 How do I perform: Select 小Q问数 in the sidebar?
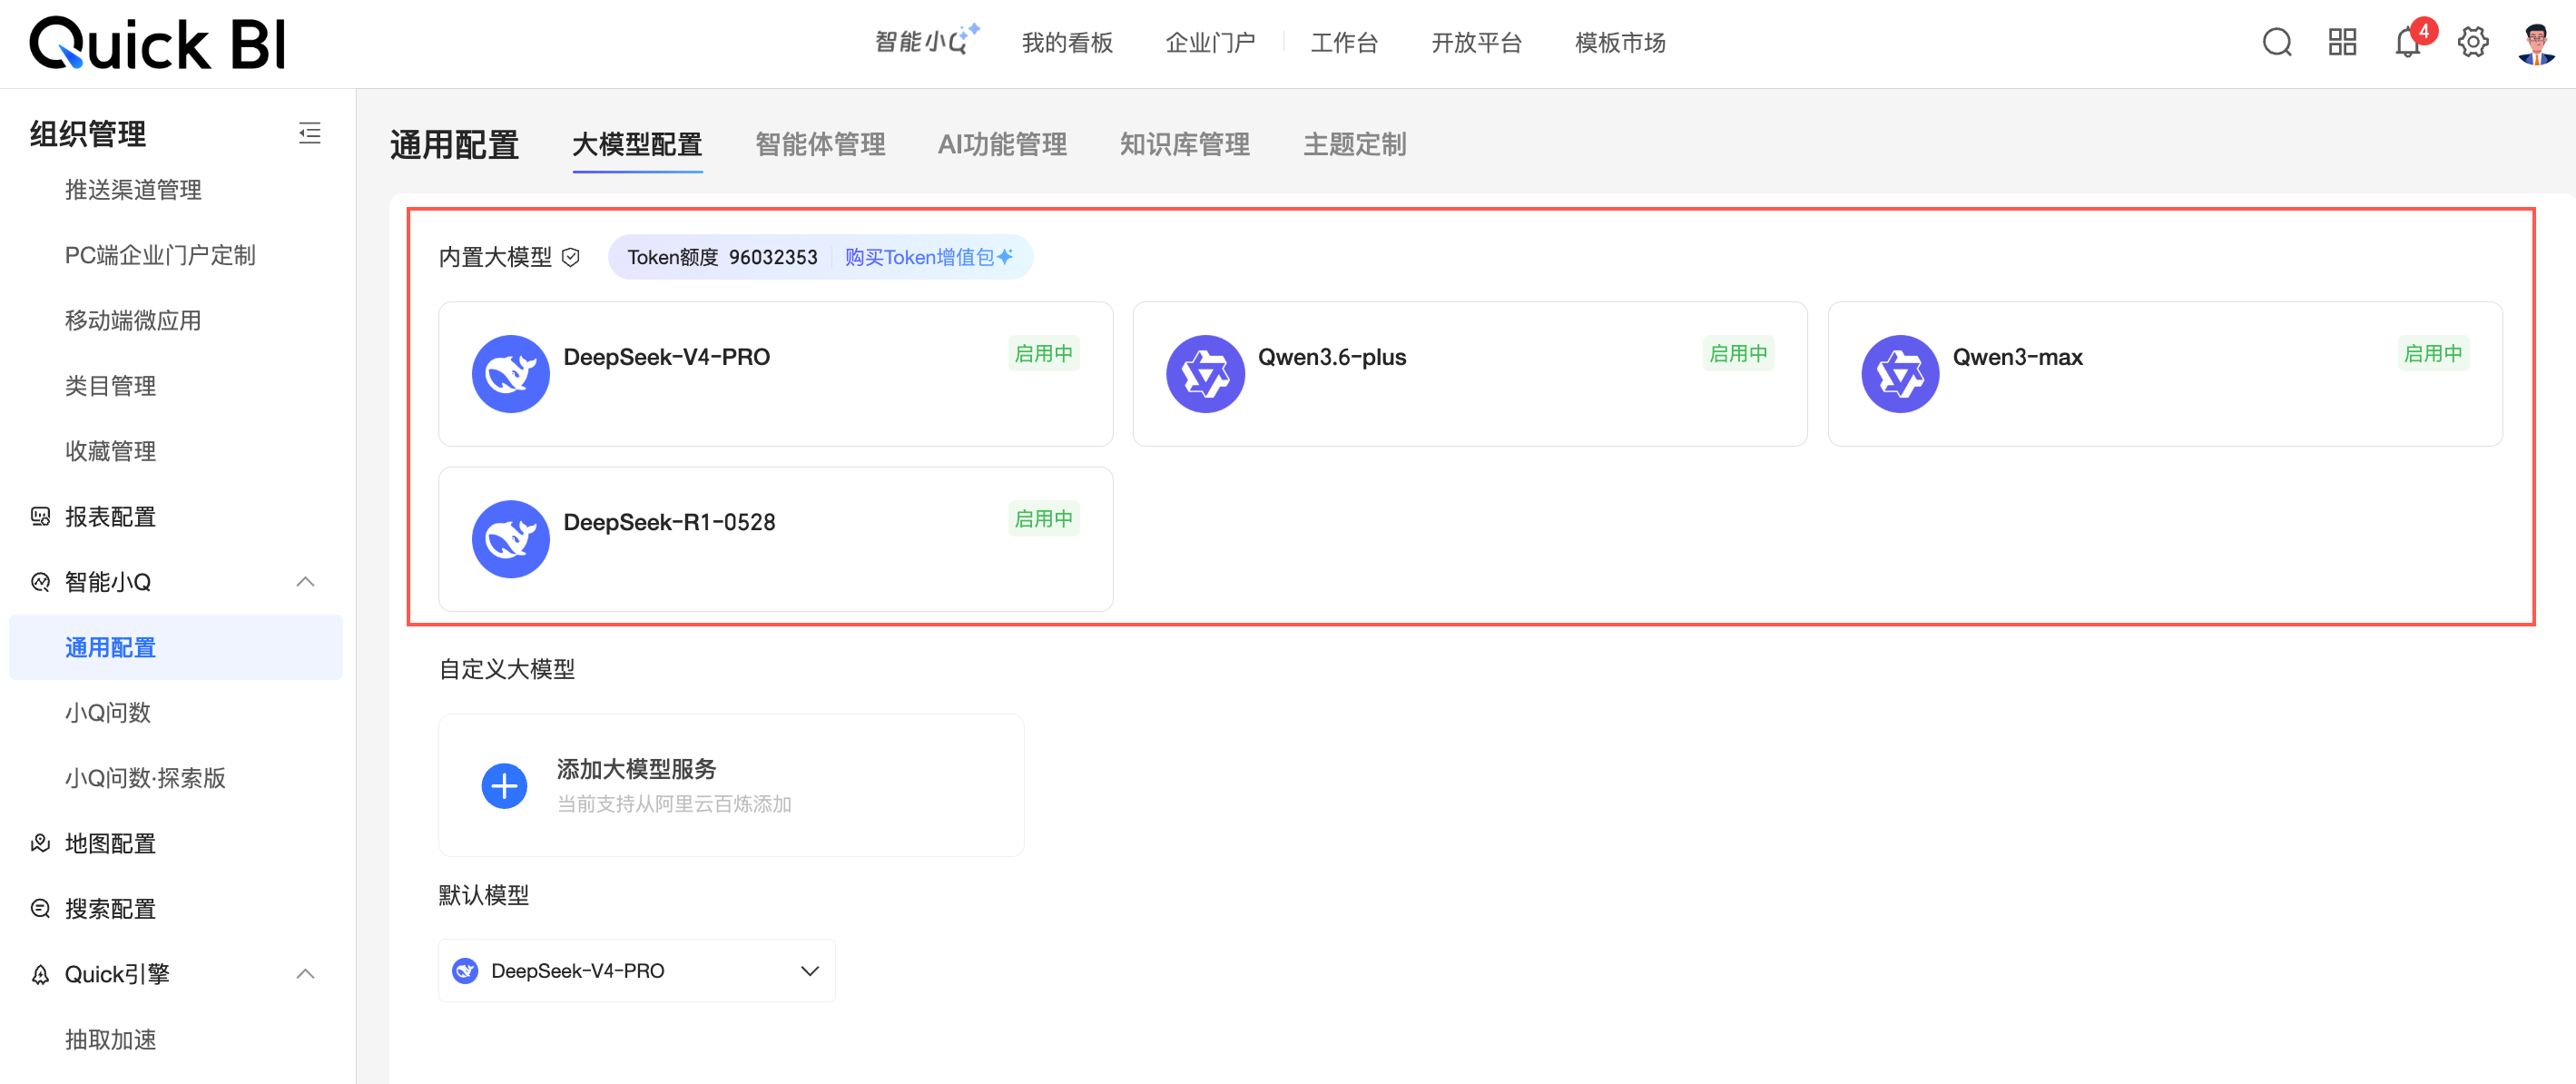[108, 712]
